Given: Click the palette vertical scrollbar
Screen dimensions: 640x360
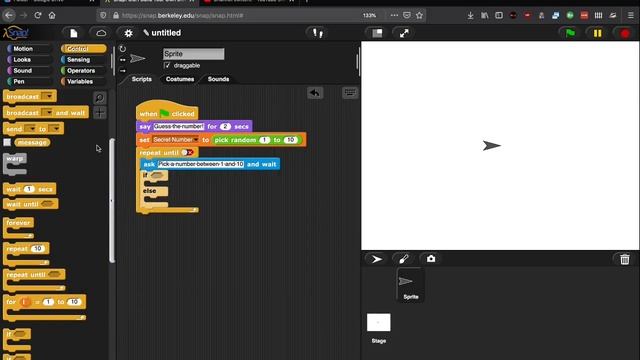Looking at the screenshot, I should coord(112,200).
